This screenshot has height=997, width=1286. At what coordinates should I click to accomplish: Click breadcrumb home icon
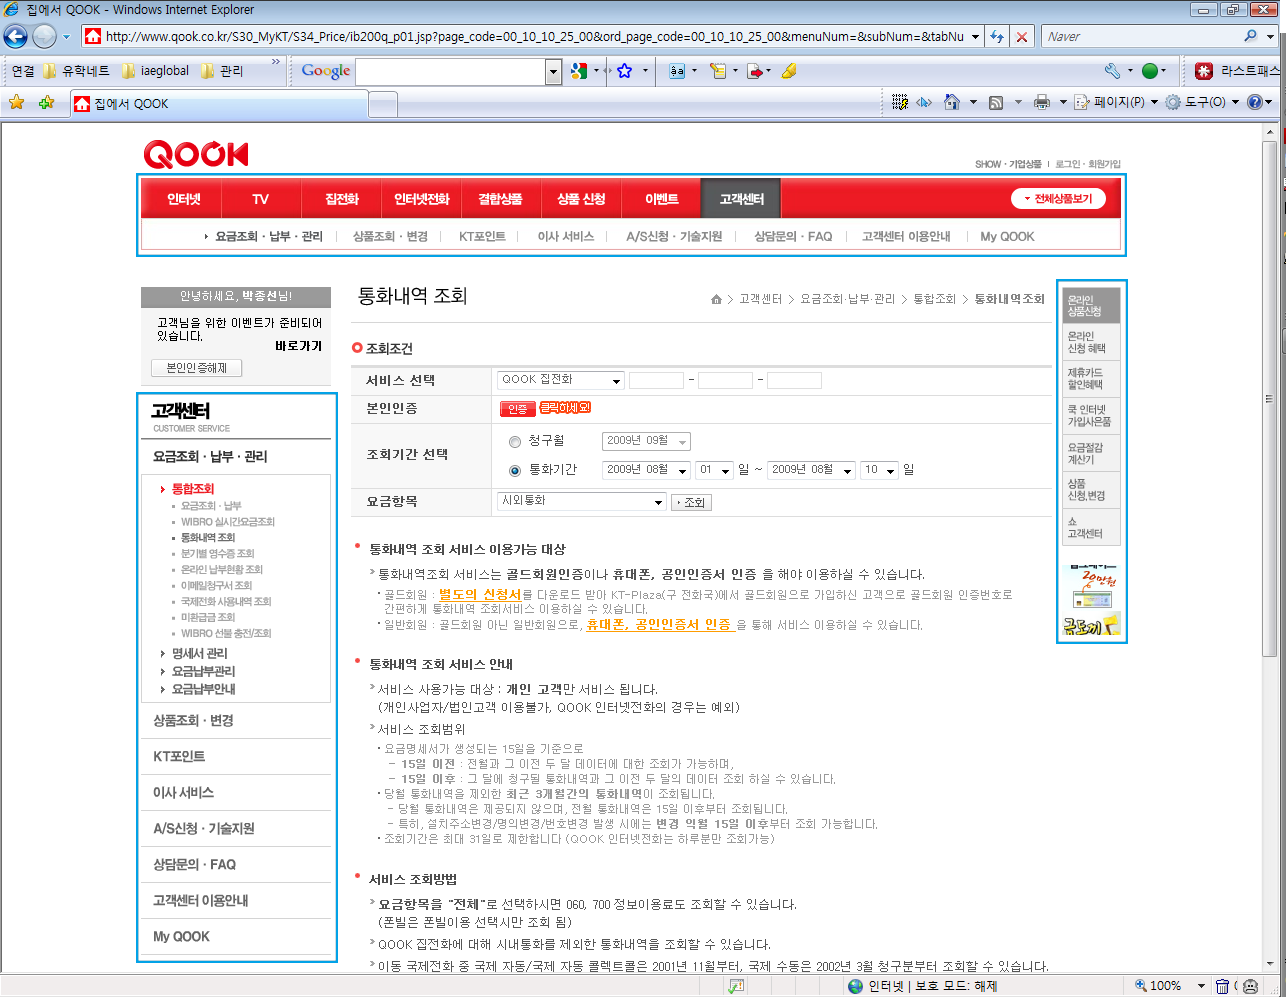[716, 299]
